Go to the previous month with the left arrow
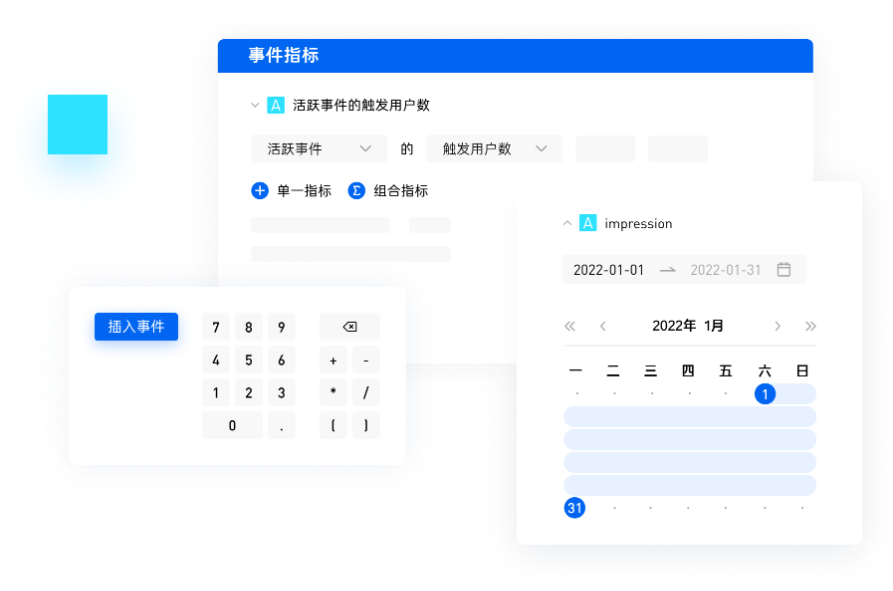This screenshot has height=591, width=893. pyautogui.click(x=602, y=325)
